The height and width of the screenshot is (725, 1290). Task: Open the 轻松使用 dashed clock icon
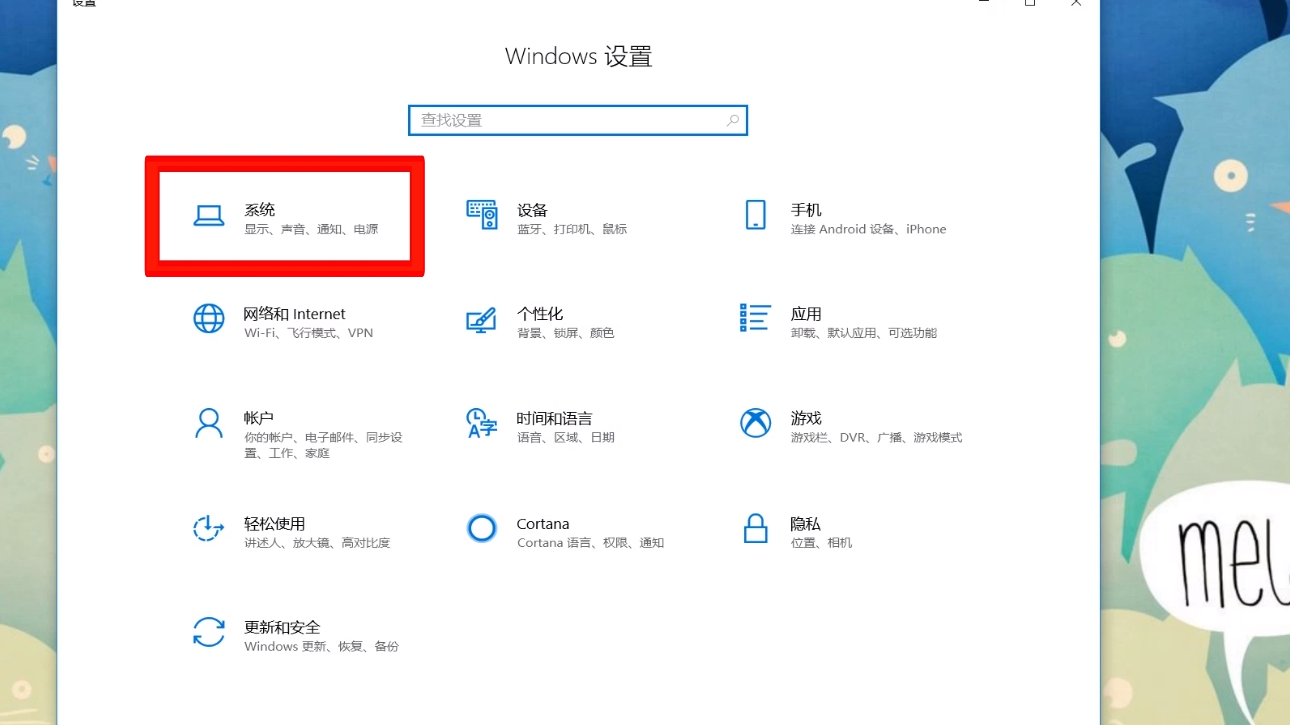point(208,528)
